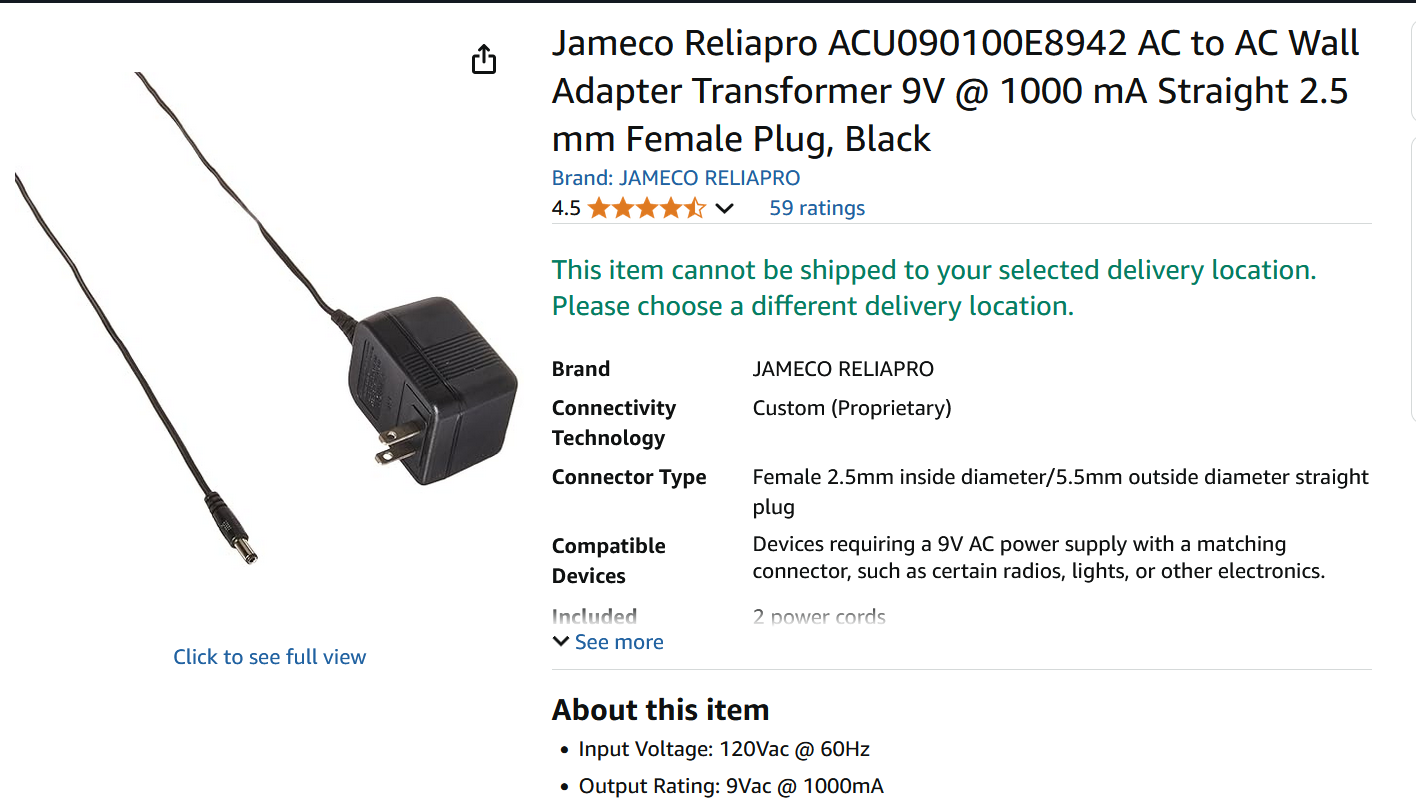Click the Connectivity Technology row label

[613, 422]
